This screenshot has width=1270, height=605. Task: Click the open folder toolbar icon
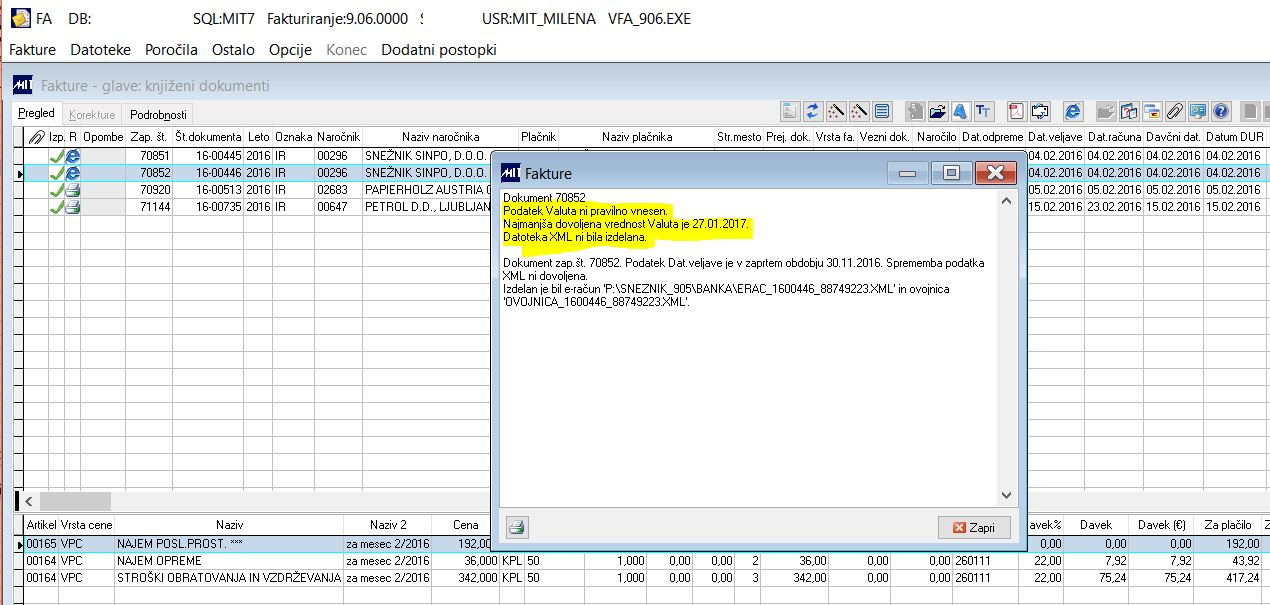[x=938, y=111]
